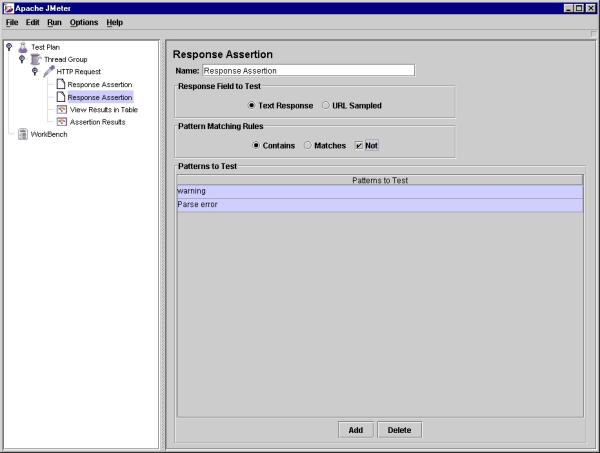Select the Contains radio button
The height and width of the screenshot is (453, 600).
click(x=256, y=145)
